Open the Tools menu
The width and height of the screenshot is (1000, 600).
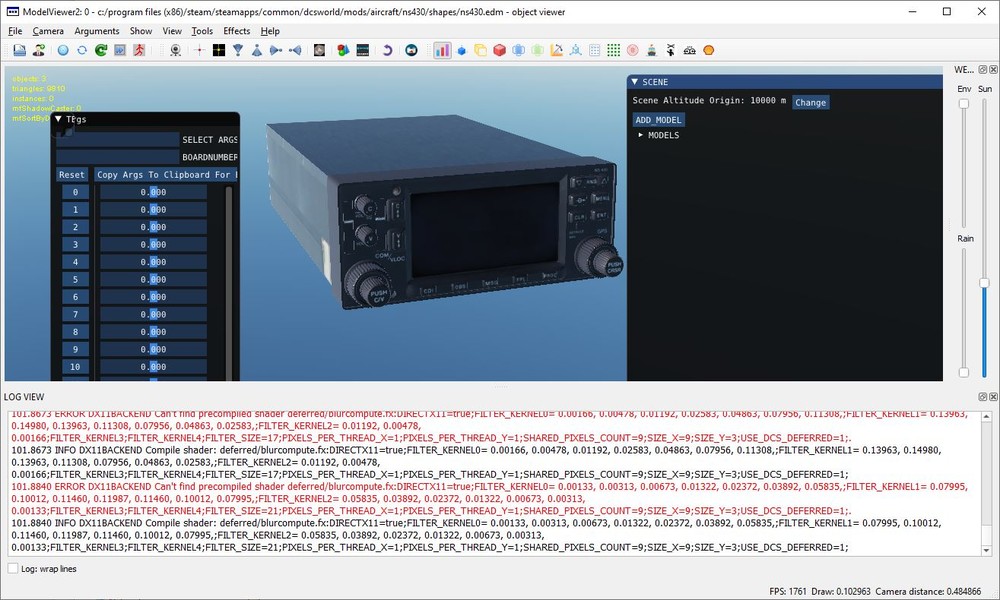click(202, 31)
